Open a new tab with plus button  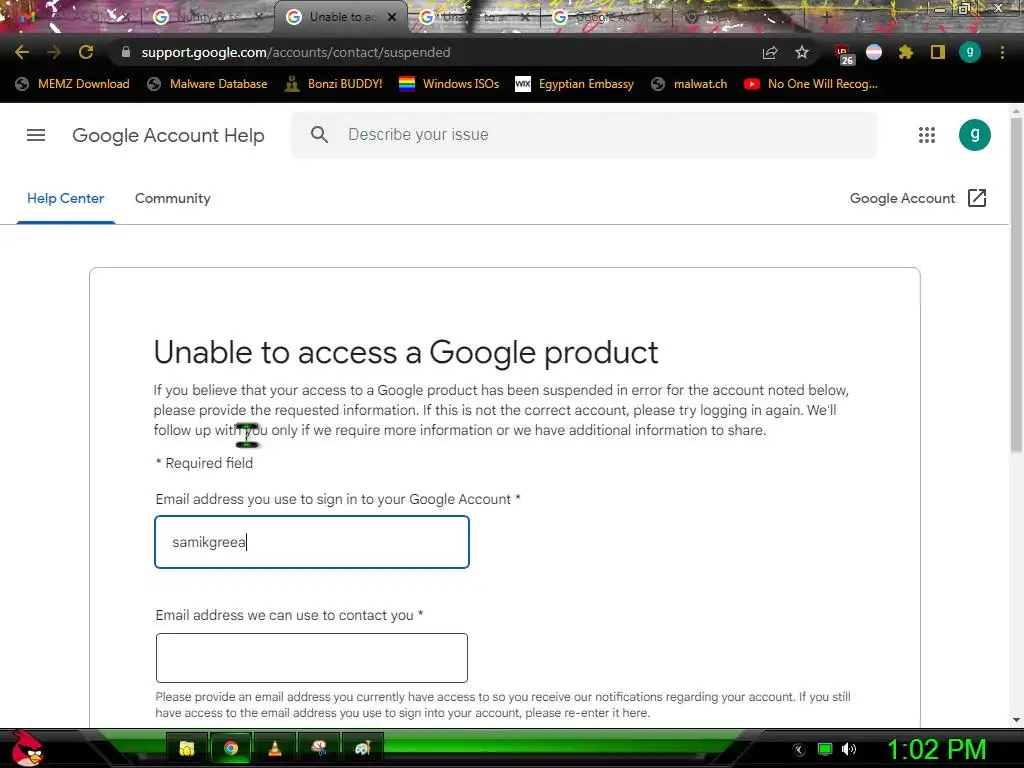pyautogui.click(x=826, y=18)
